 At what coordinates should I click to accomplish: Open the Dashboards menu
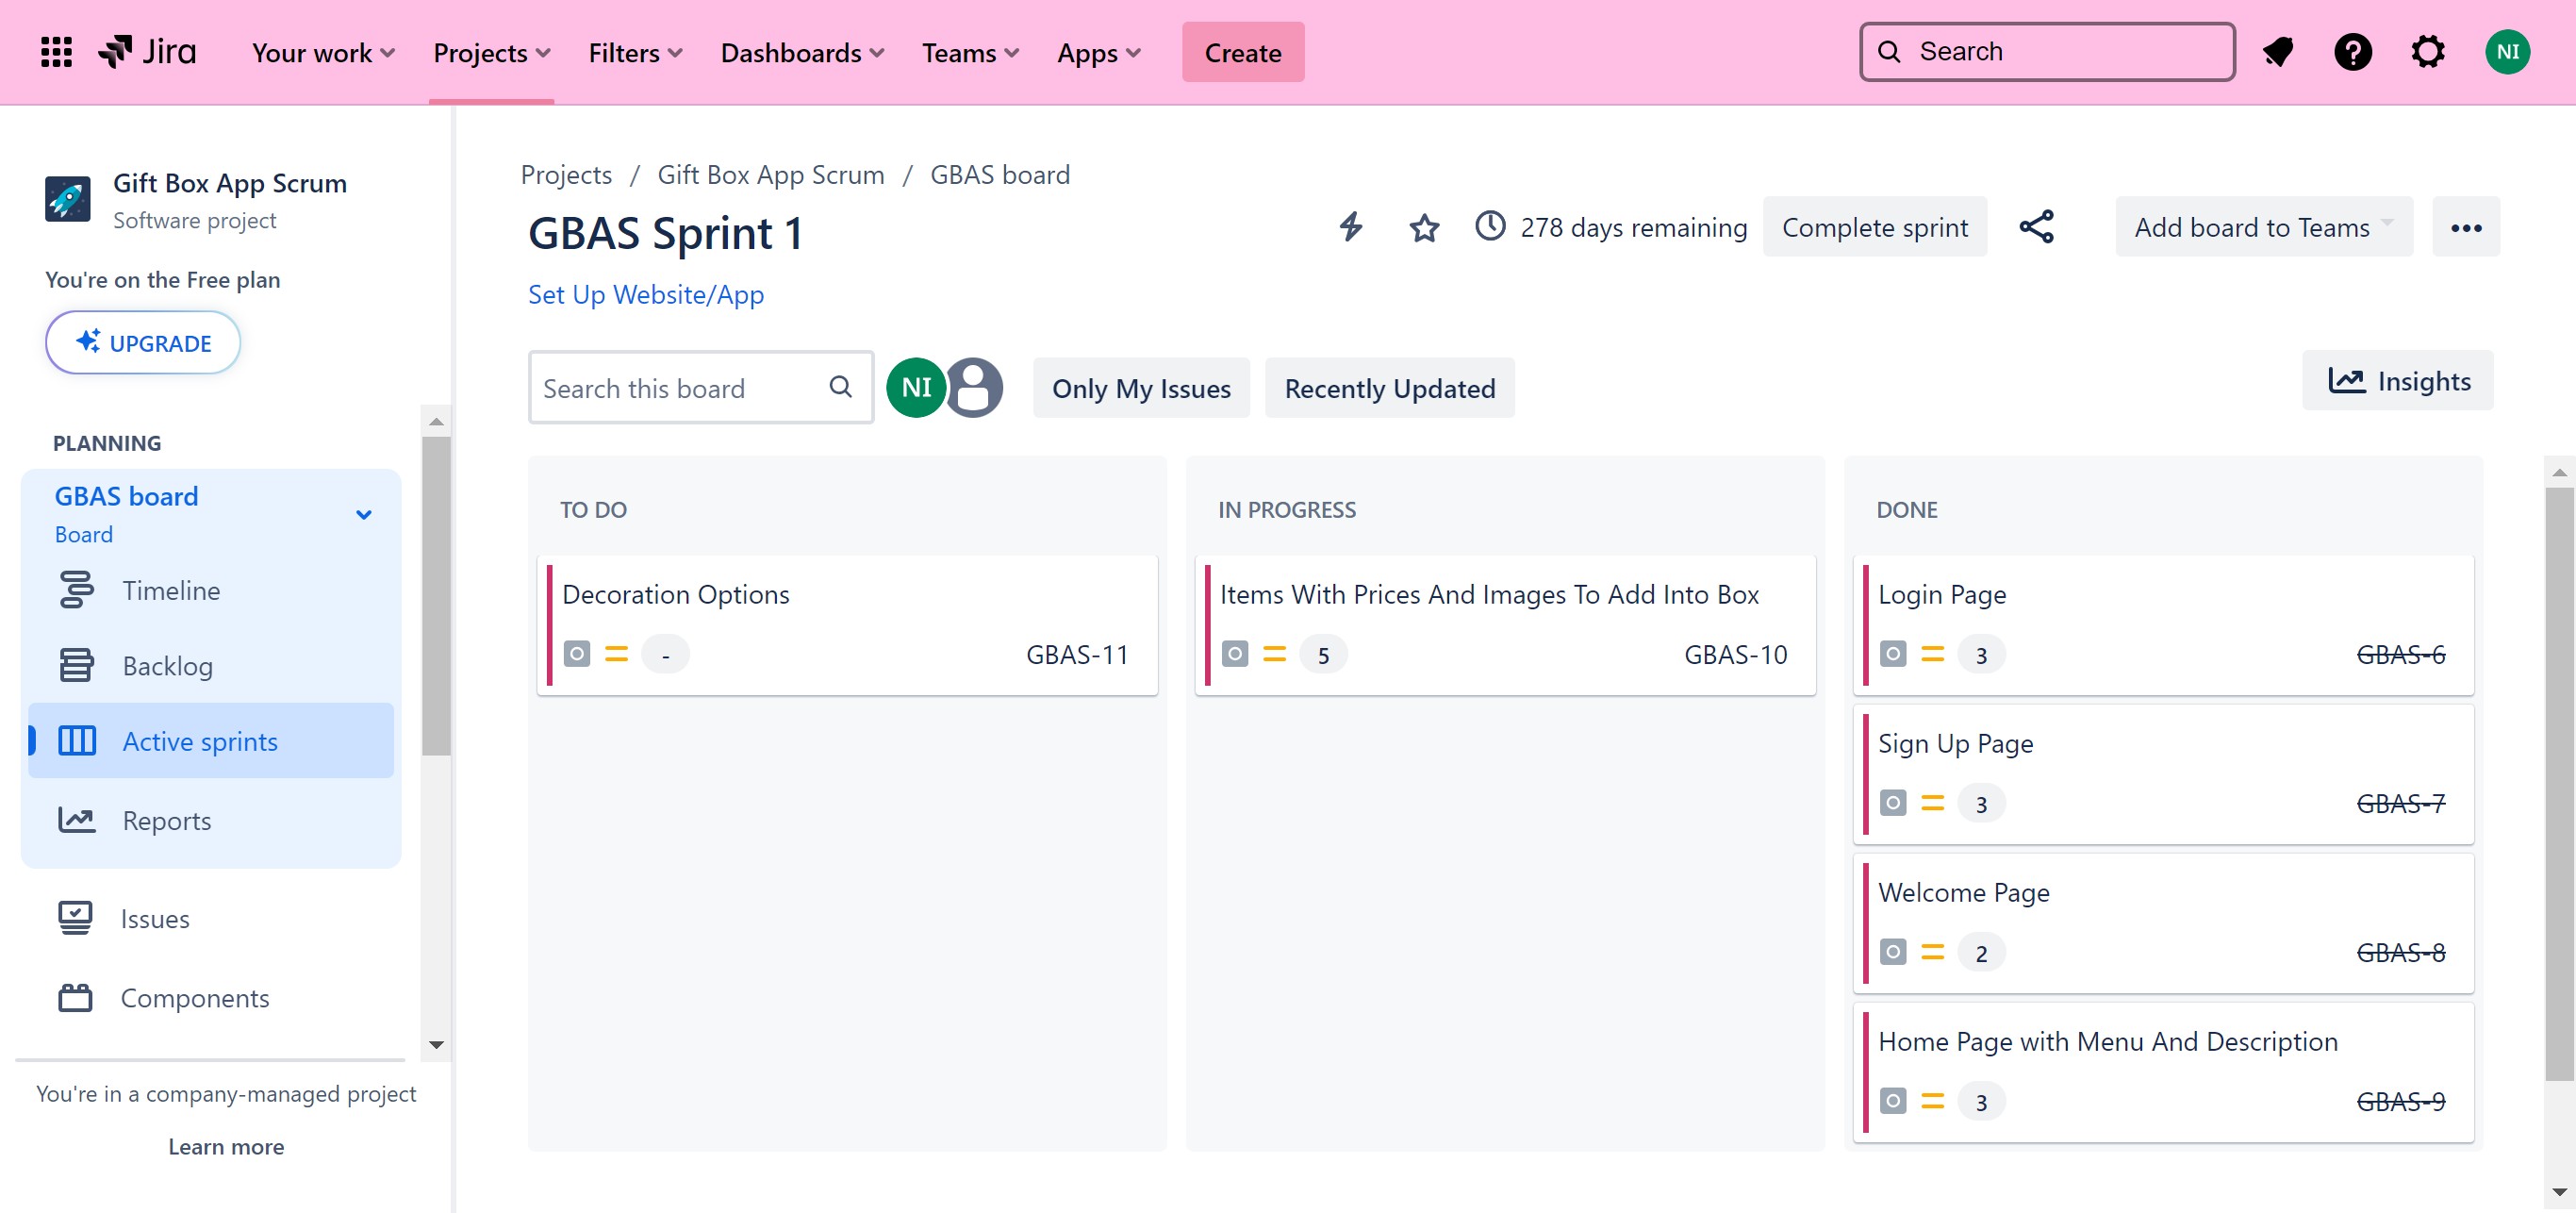pyautogui.click(x=801, y=53)
